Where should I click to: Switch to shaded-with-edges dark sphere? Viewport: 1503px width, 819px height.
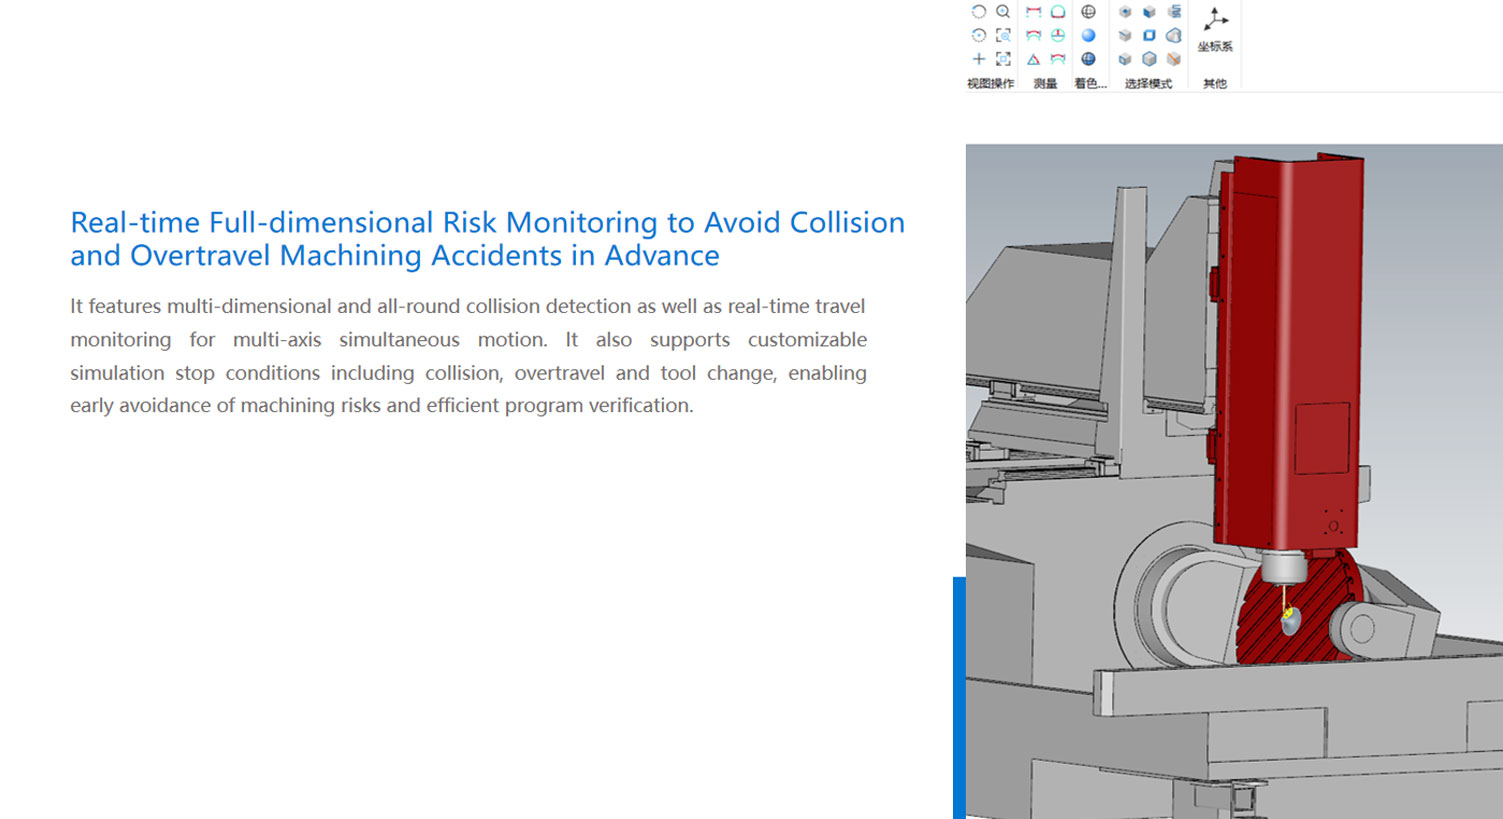click(x=1089, y=59)
